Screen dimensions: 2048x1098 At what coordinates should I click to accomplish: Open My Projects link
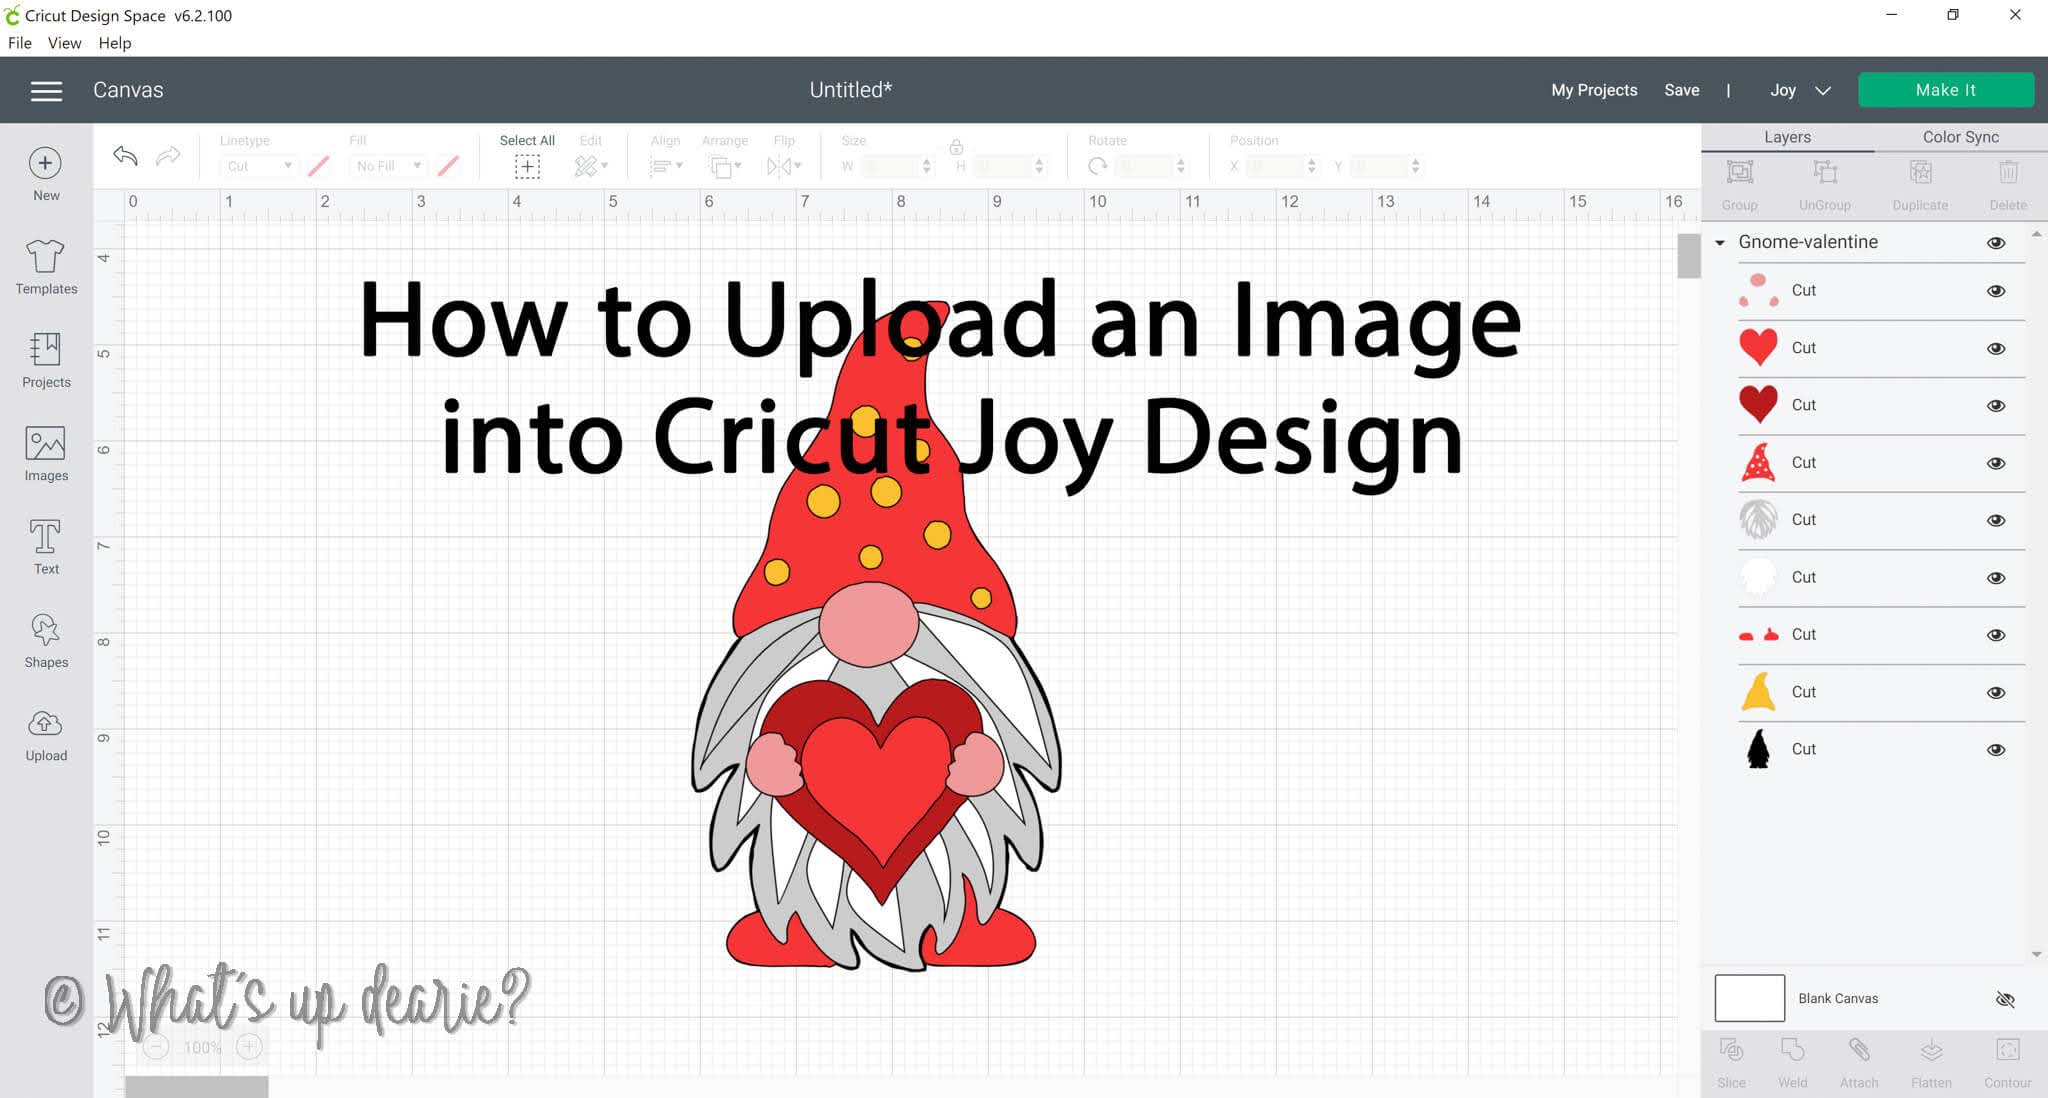click(1594, 90)
